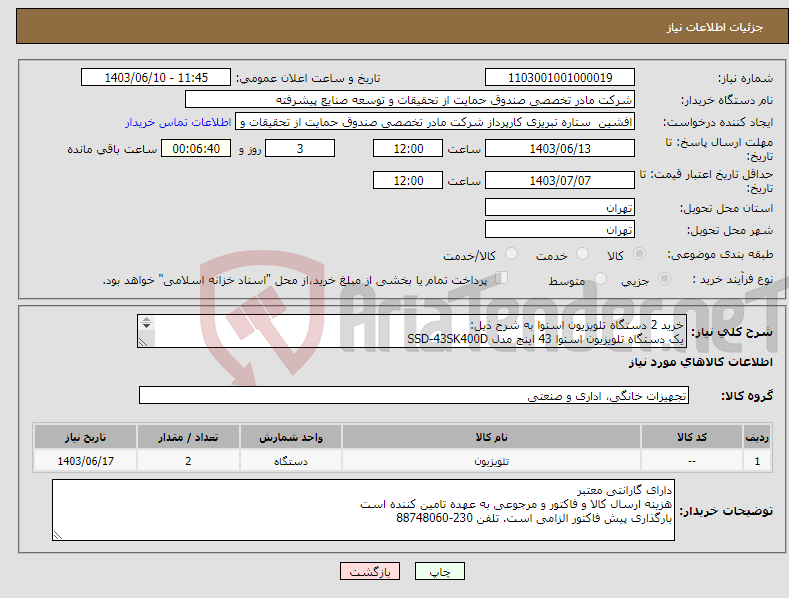789x598 pixels.
Task: Click the response deadline date 1403/06/13
Action: [x=560, y=148]
